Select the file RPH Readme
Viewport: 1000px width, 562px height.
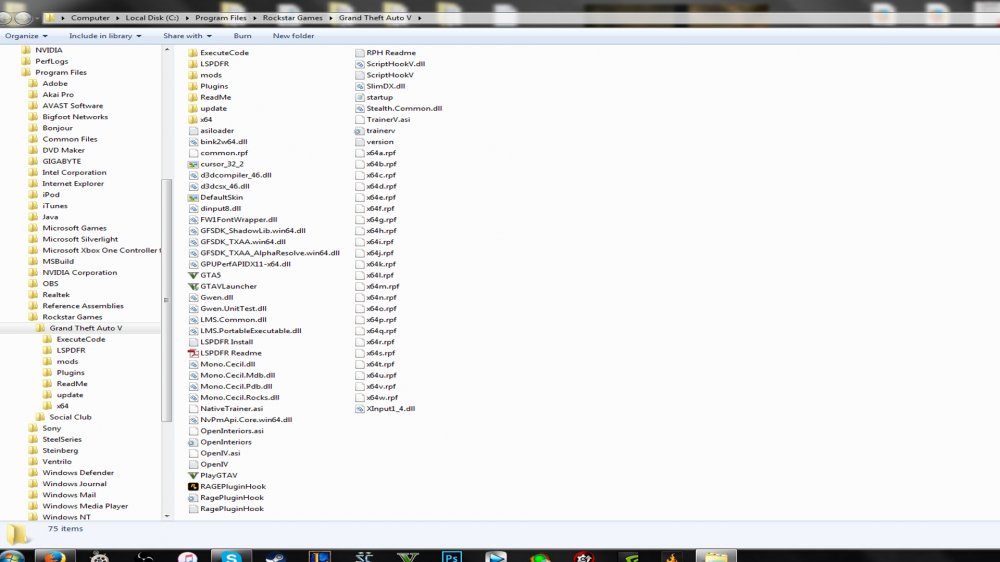point(391,53)
